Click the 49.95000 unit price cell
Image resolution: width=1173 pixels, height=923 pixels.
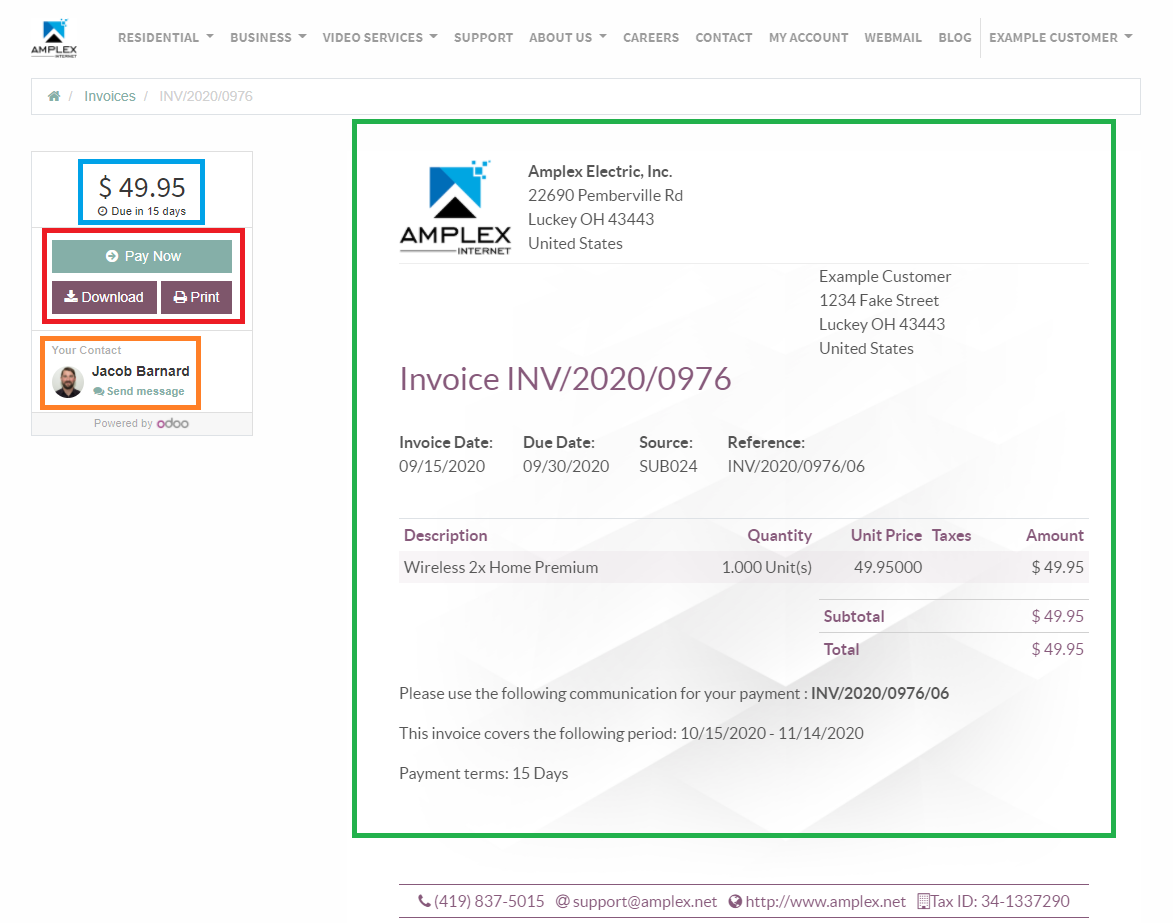point(888,568)
